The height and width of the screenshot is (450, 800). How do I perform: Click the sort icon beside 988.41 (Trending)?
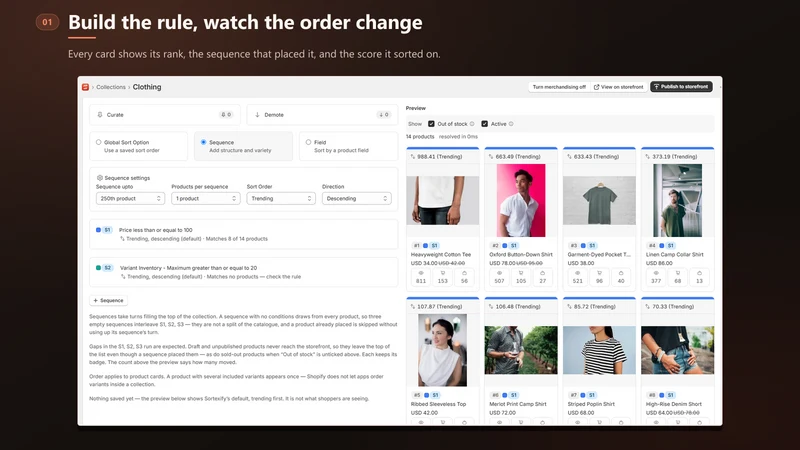pos(413,157)
